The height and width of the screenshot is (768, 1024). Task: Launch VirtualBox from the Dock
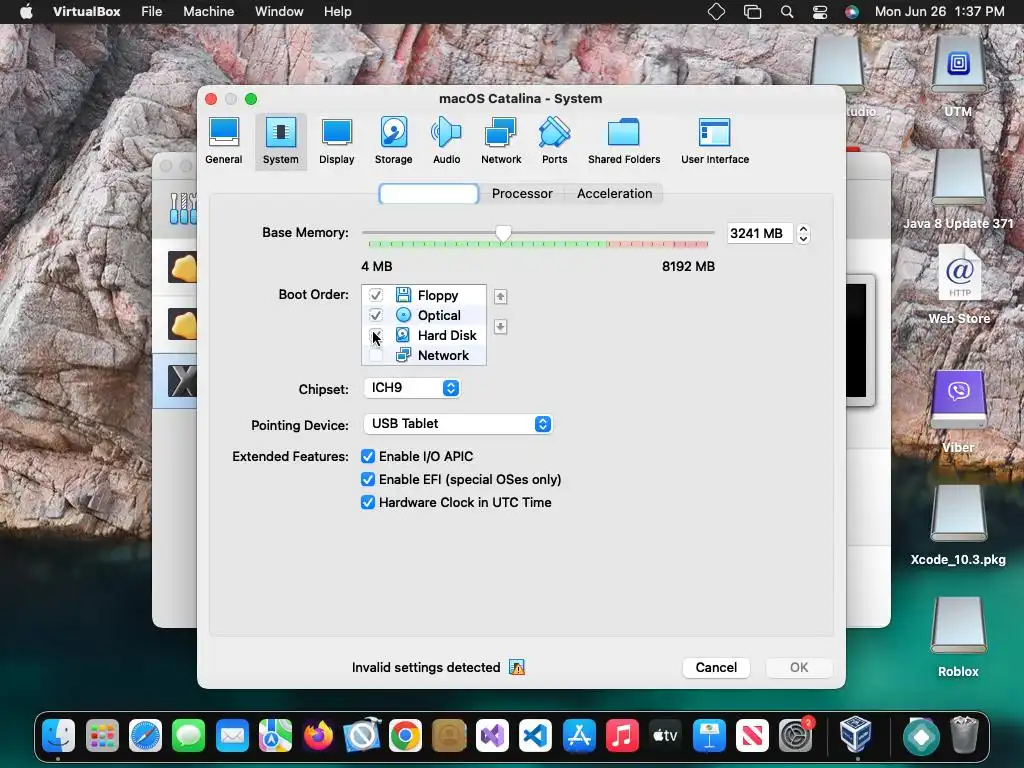tap(856, 734)
